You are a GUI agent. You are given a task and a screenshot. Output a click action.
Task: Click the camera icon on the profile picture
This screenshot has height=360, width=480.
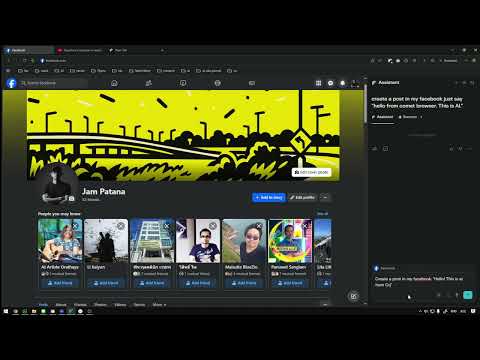point(71,199)
